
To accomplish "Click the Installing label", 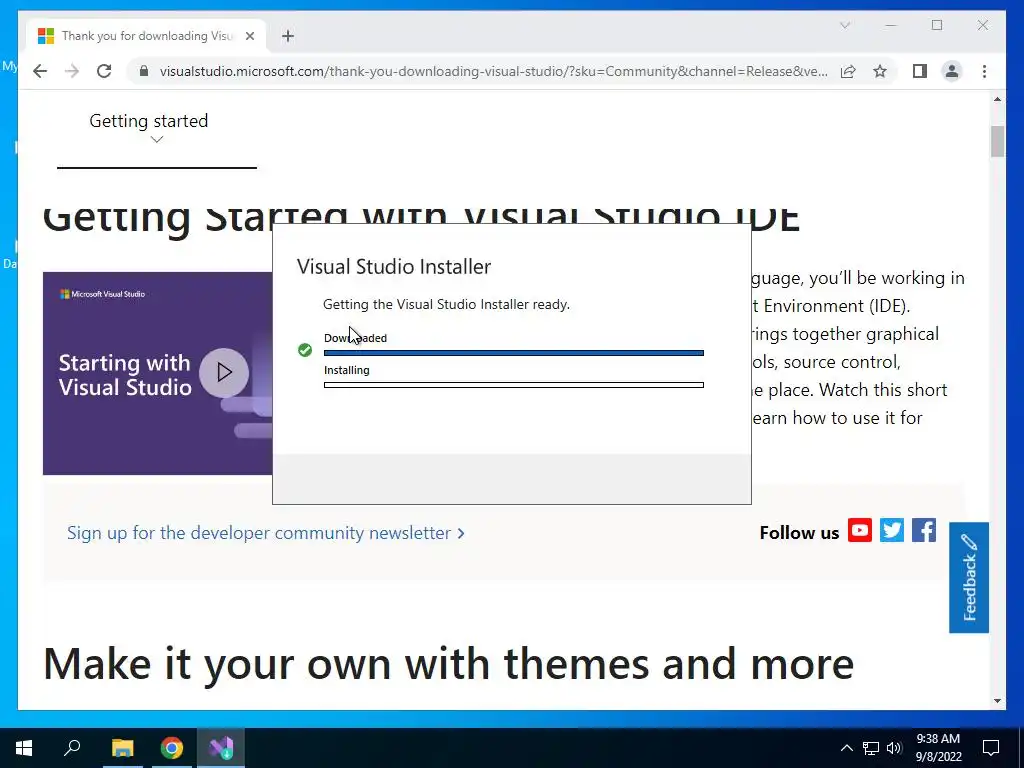I will click(347, 370).
